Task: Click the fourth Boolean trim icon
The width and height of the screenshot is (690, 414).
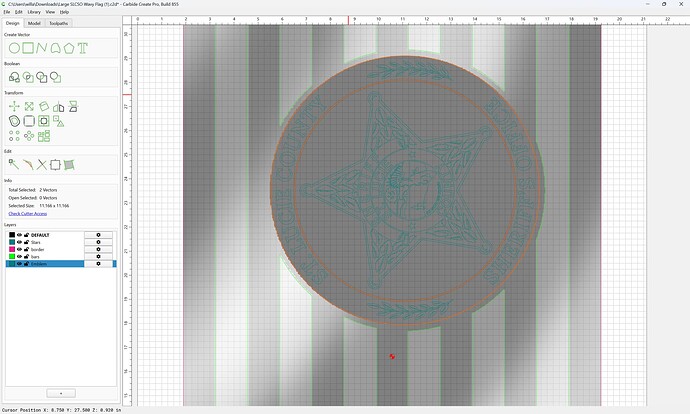Action: tap(55, 77)
